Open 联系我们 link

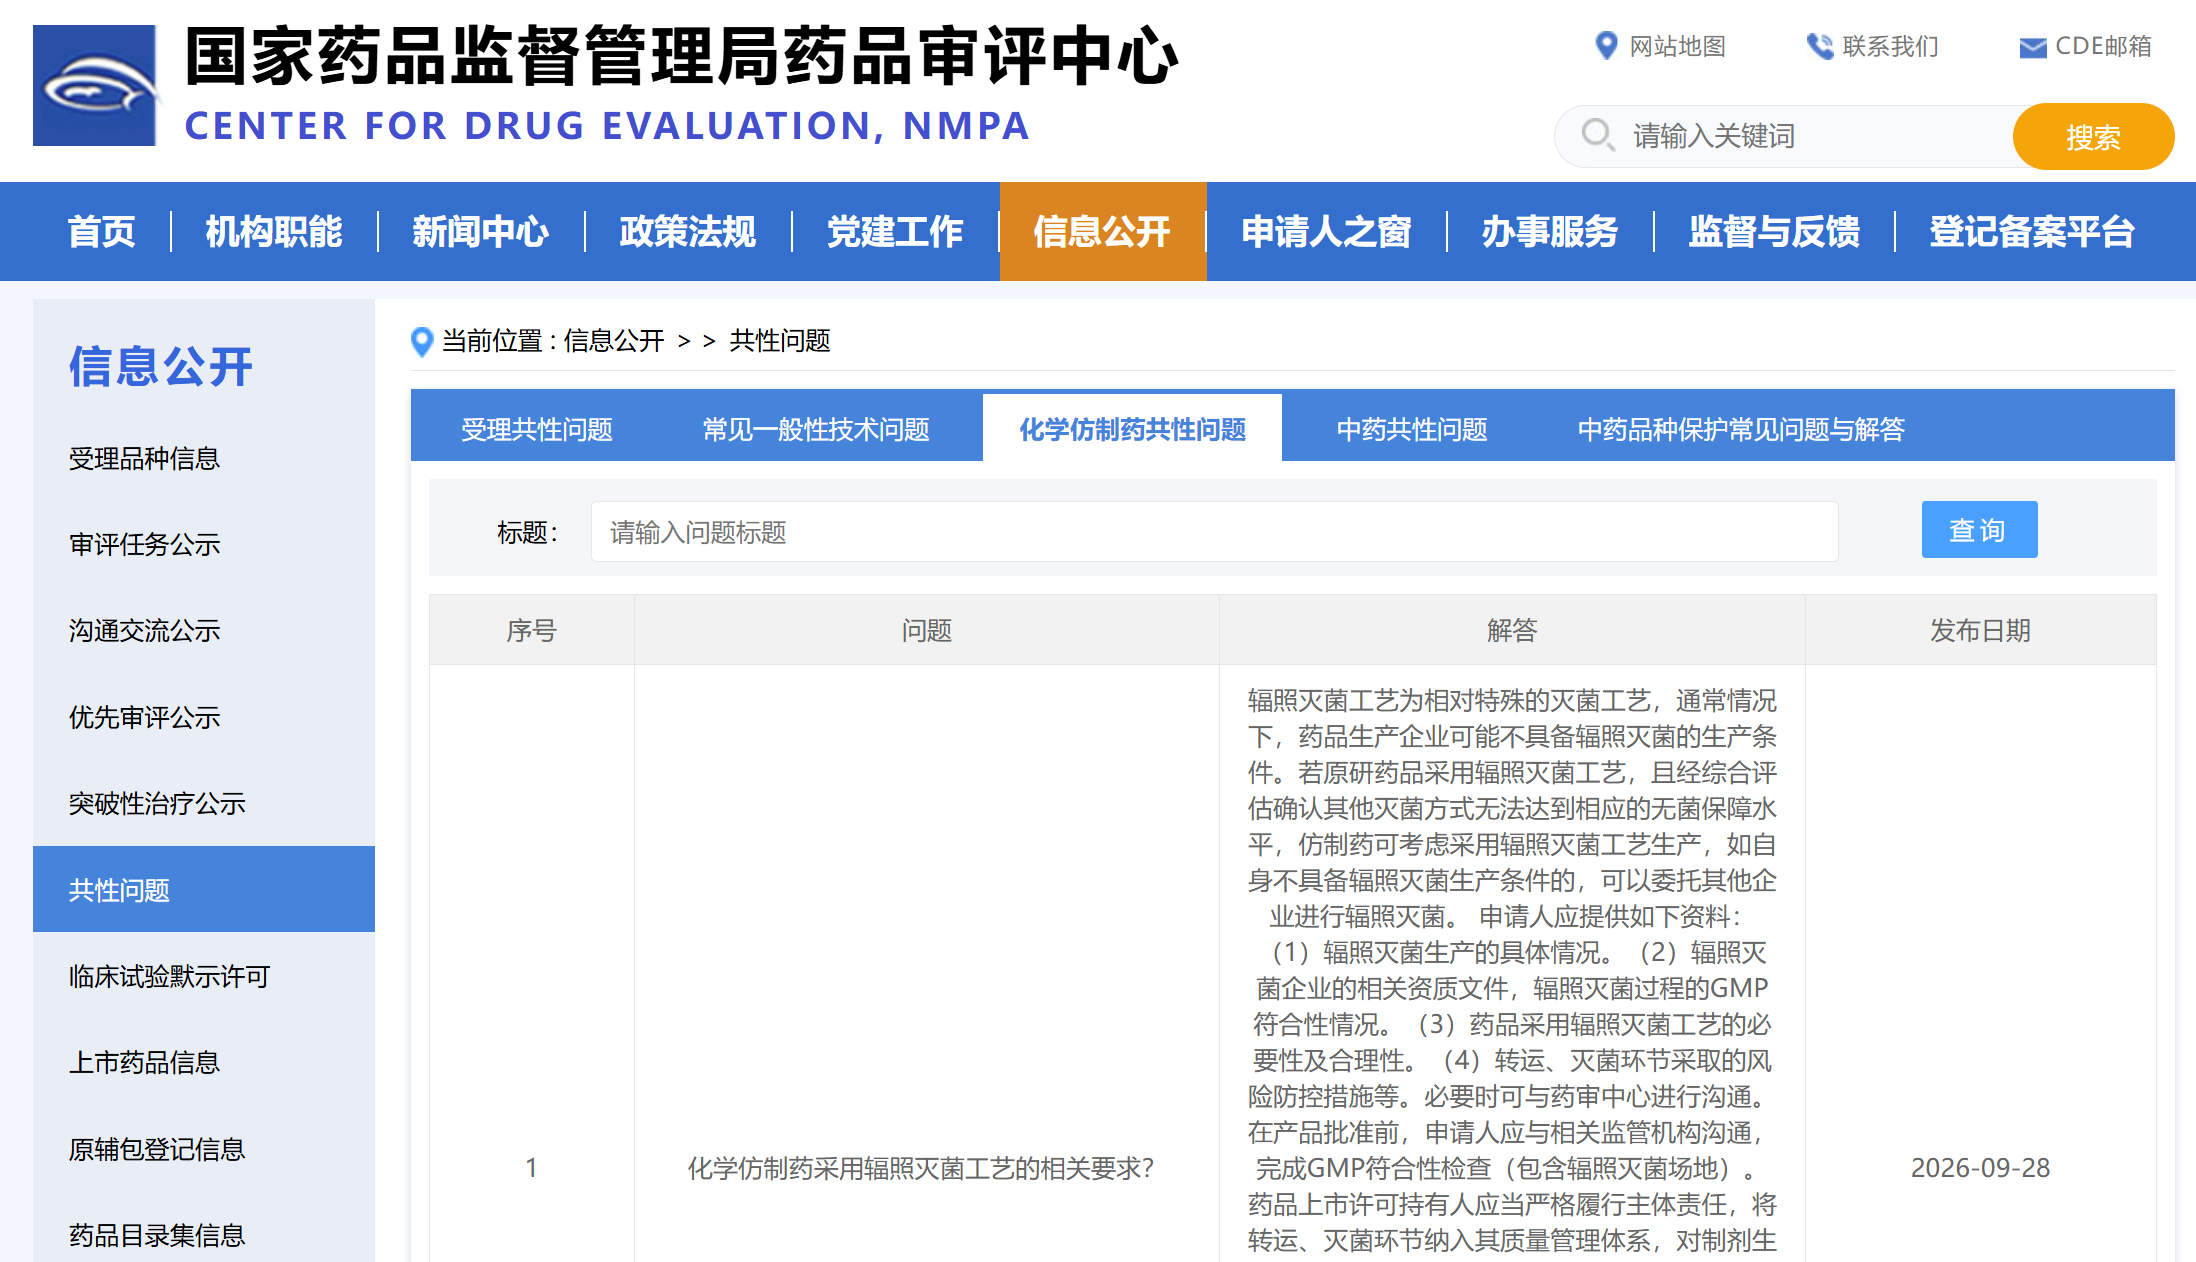1890,46
